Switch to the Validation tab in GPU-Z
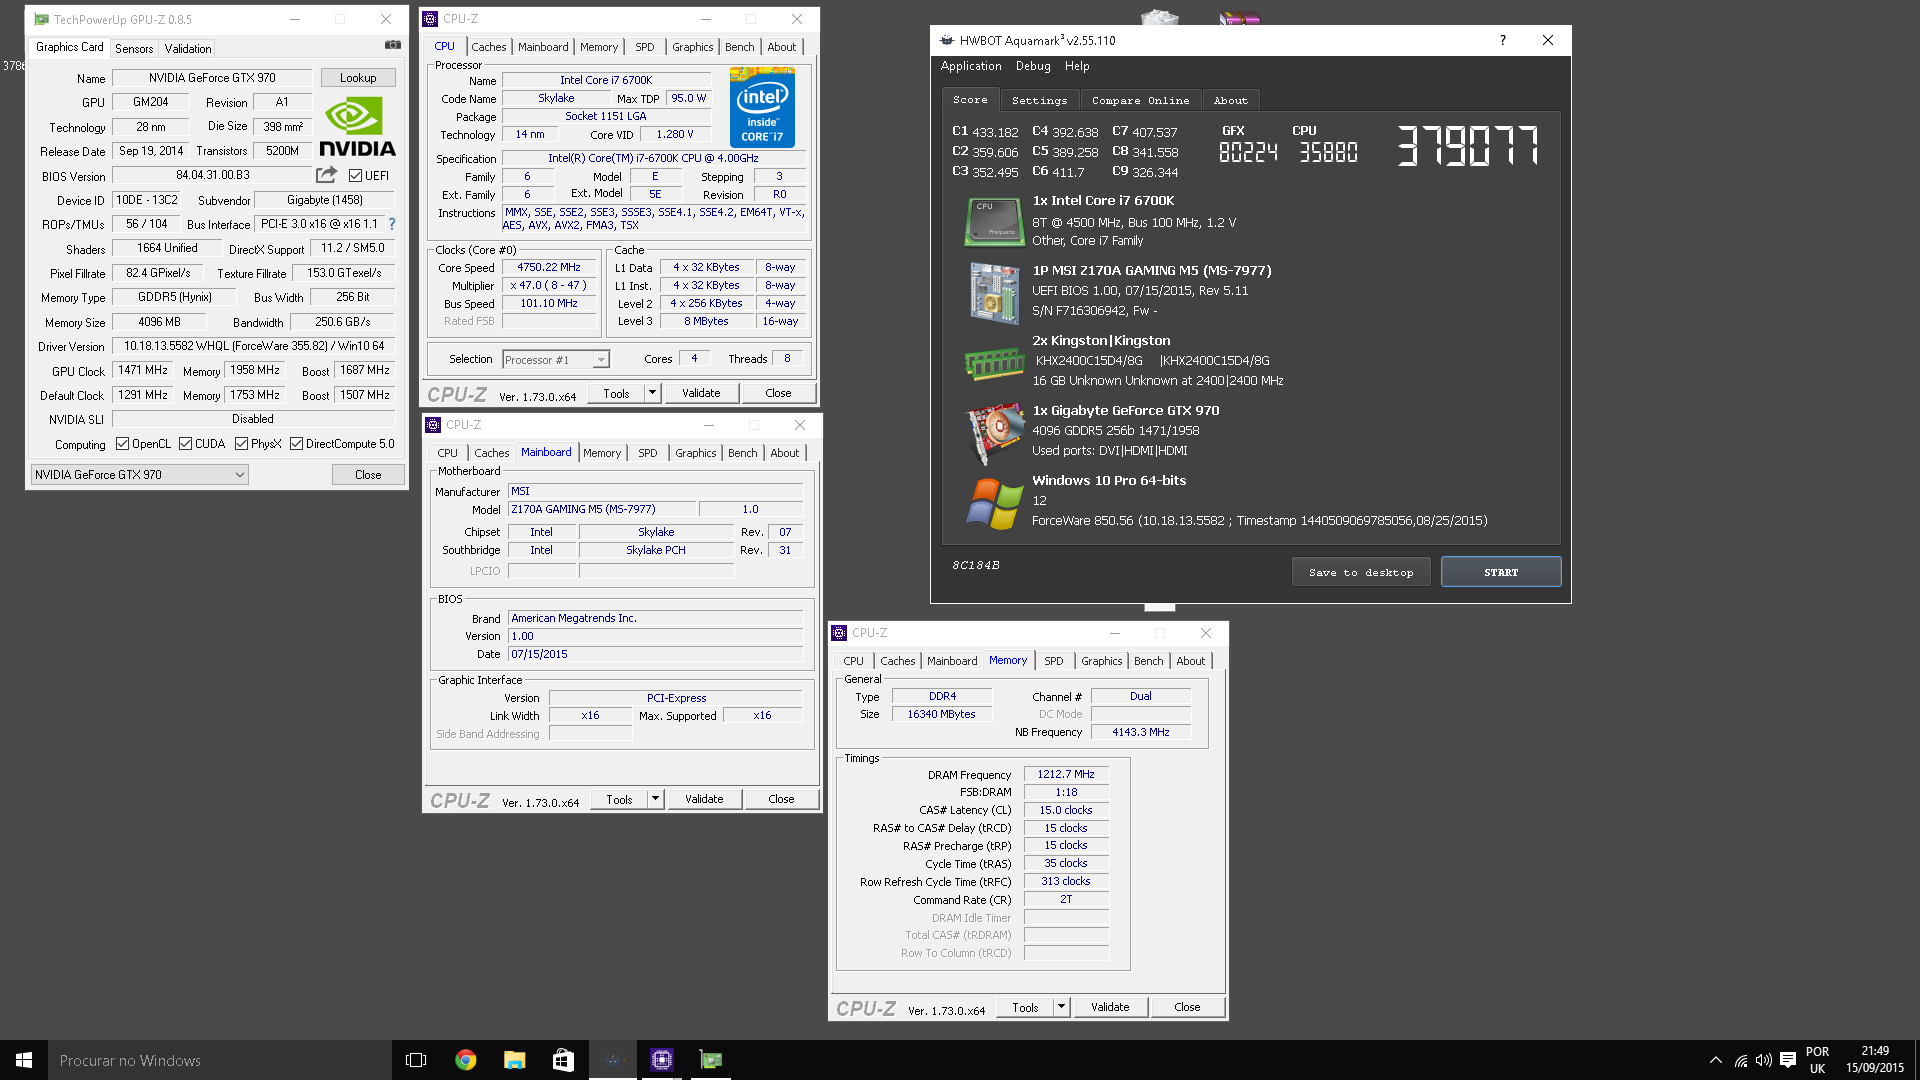The image size is (1920, 1080). pyautogui.click(x=188, y=48)
